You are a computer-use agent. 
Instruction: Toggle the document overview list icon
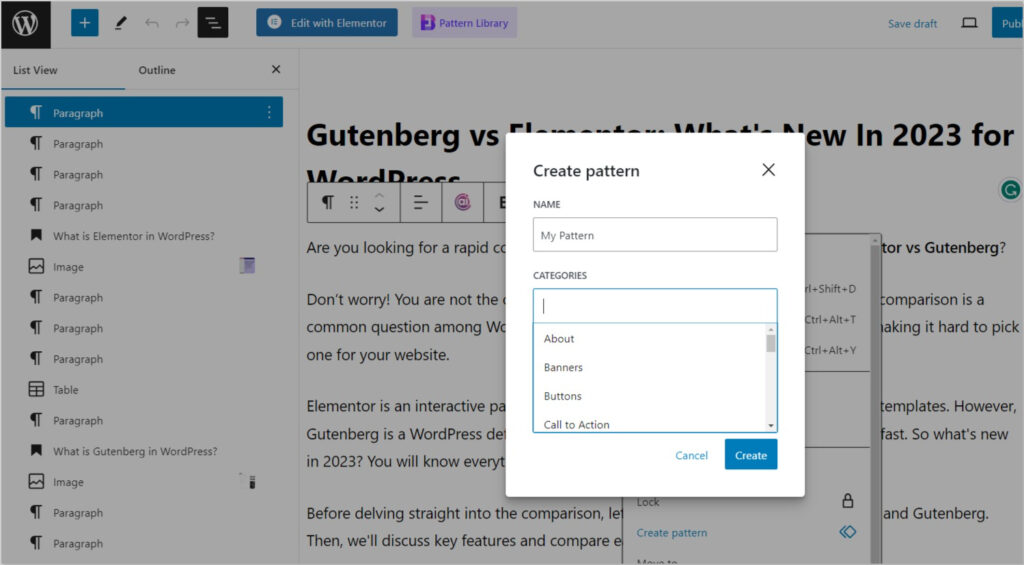click(x=213, y=23)
